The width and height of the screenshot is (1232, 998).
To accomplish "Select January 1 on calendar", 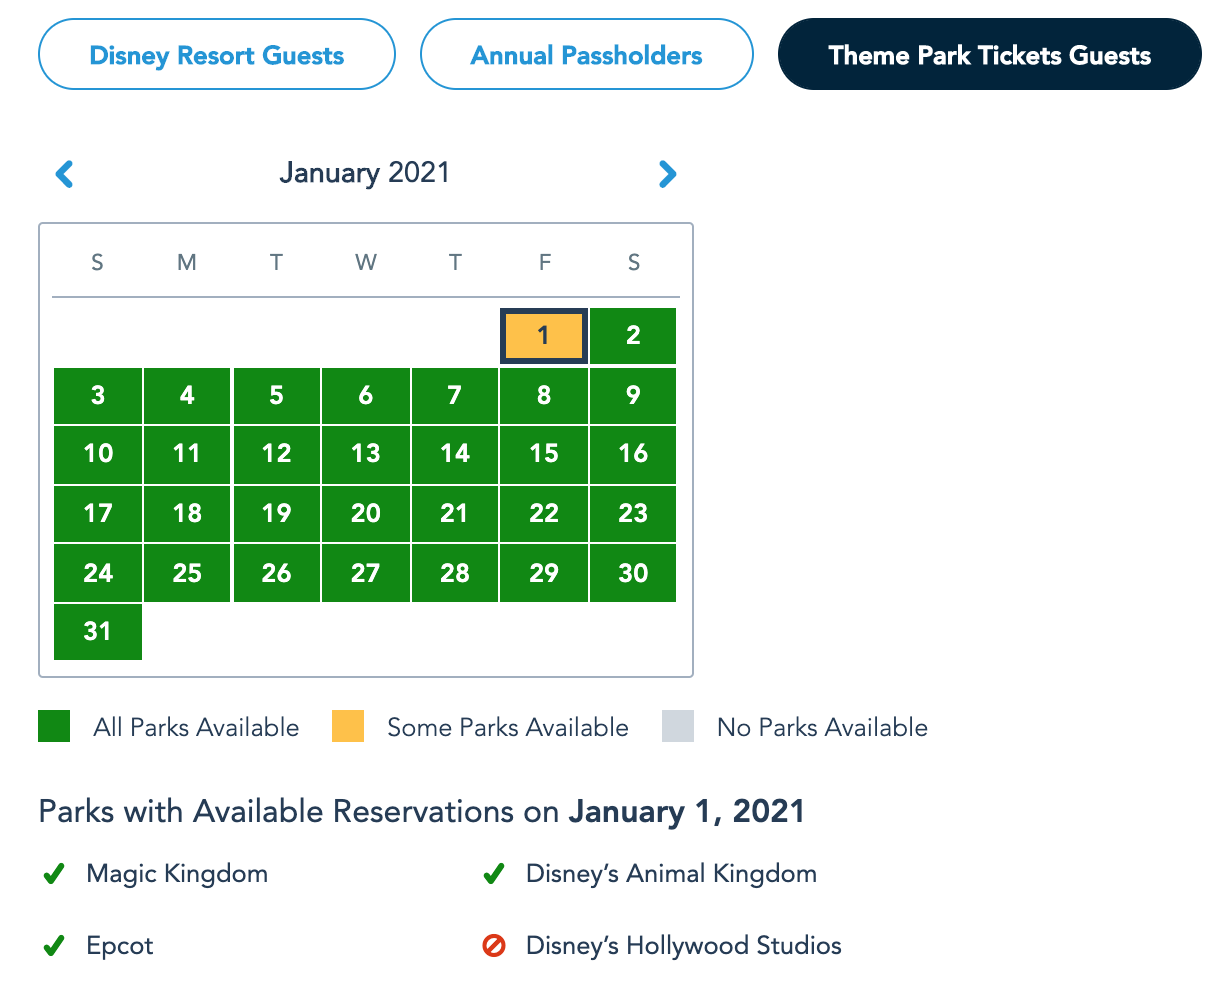I will coord(543,336).
